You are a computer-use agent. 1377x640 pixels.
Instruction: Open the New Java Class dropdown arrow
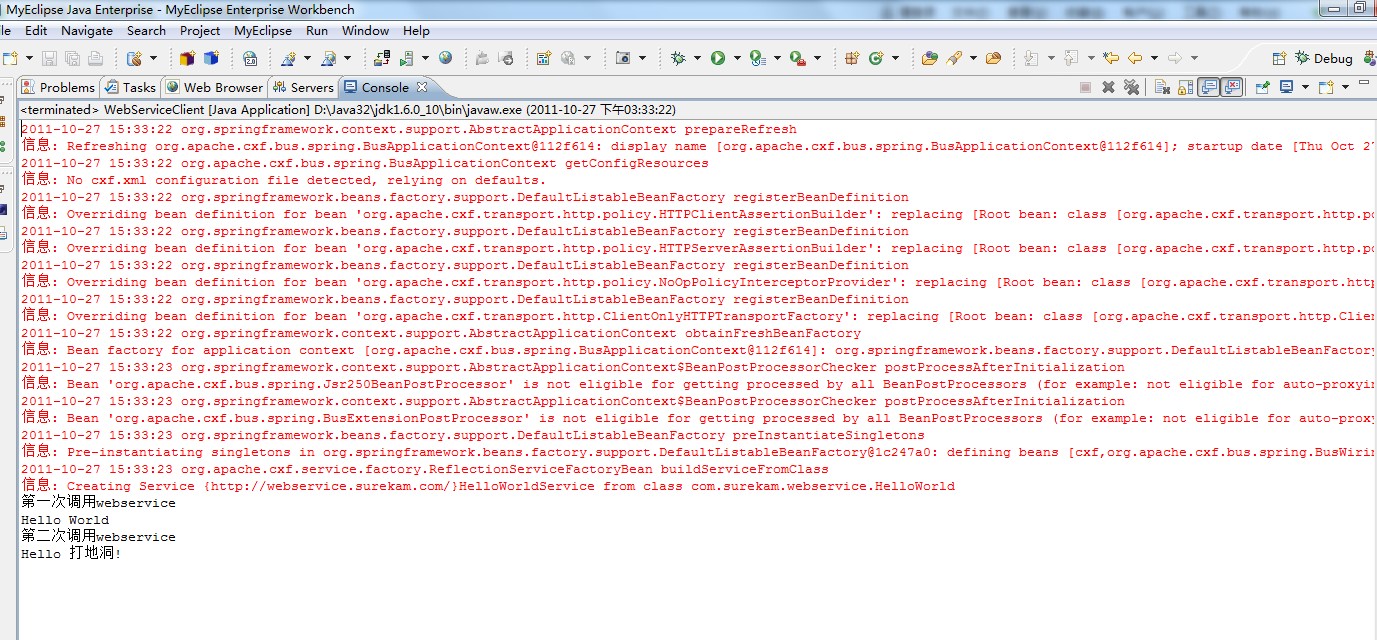tap(895, 58)
